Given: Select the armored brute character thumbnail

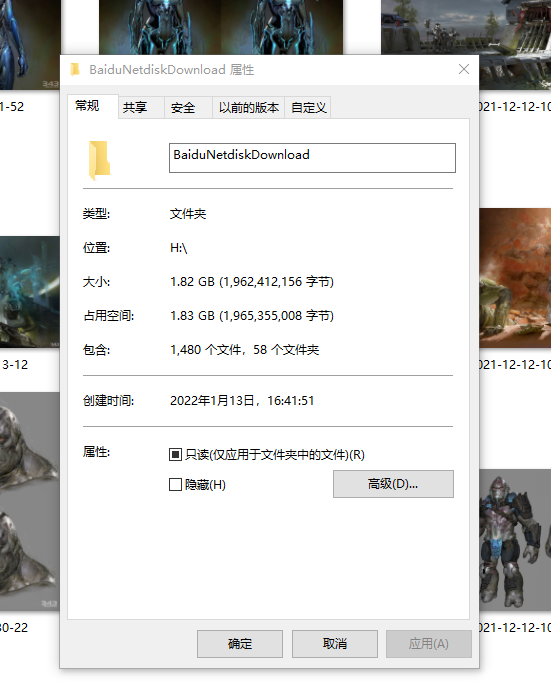Looking at the screenshot, I should click(515, 539).
